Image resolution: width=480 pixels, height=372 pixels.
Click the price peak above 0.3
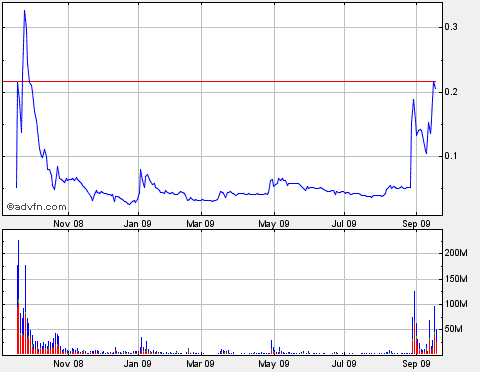coord(24,12)
